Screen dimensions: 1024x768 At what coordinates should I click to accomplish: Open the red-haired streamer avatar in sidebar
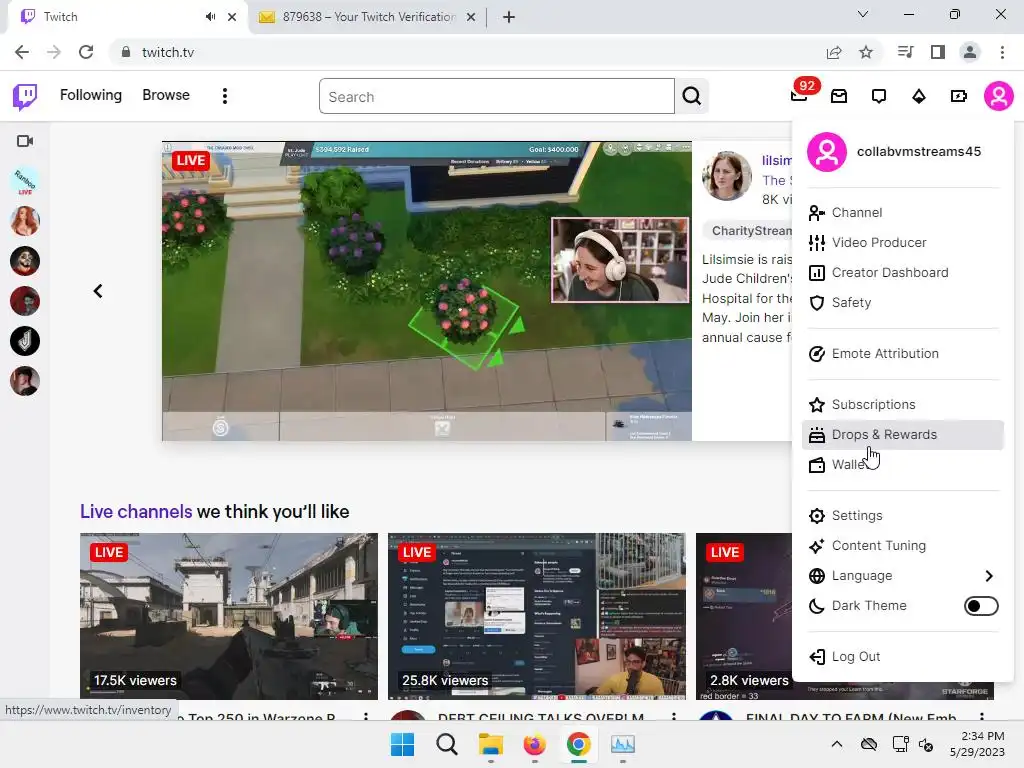coord(25,221)
